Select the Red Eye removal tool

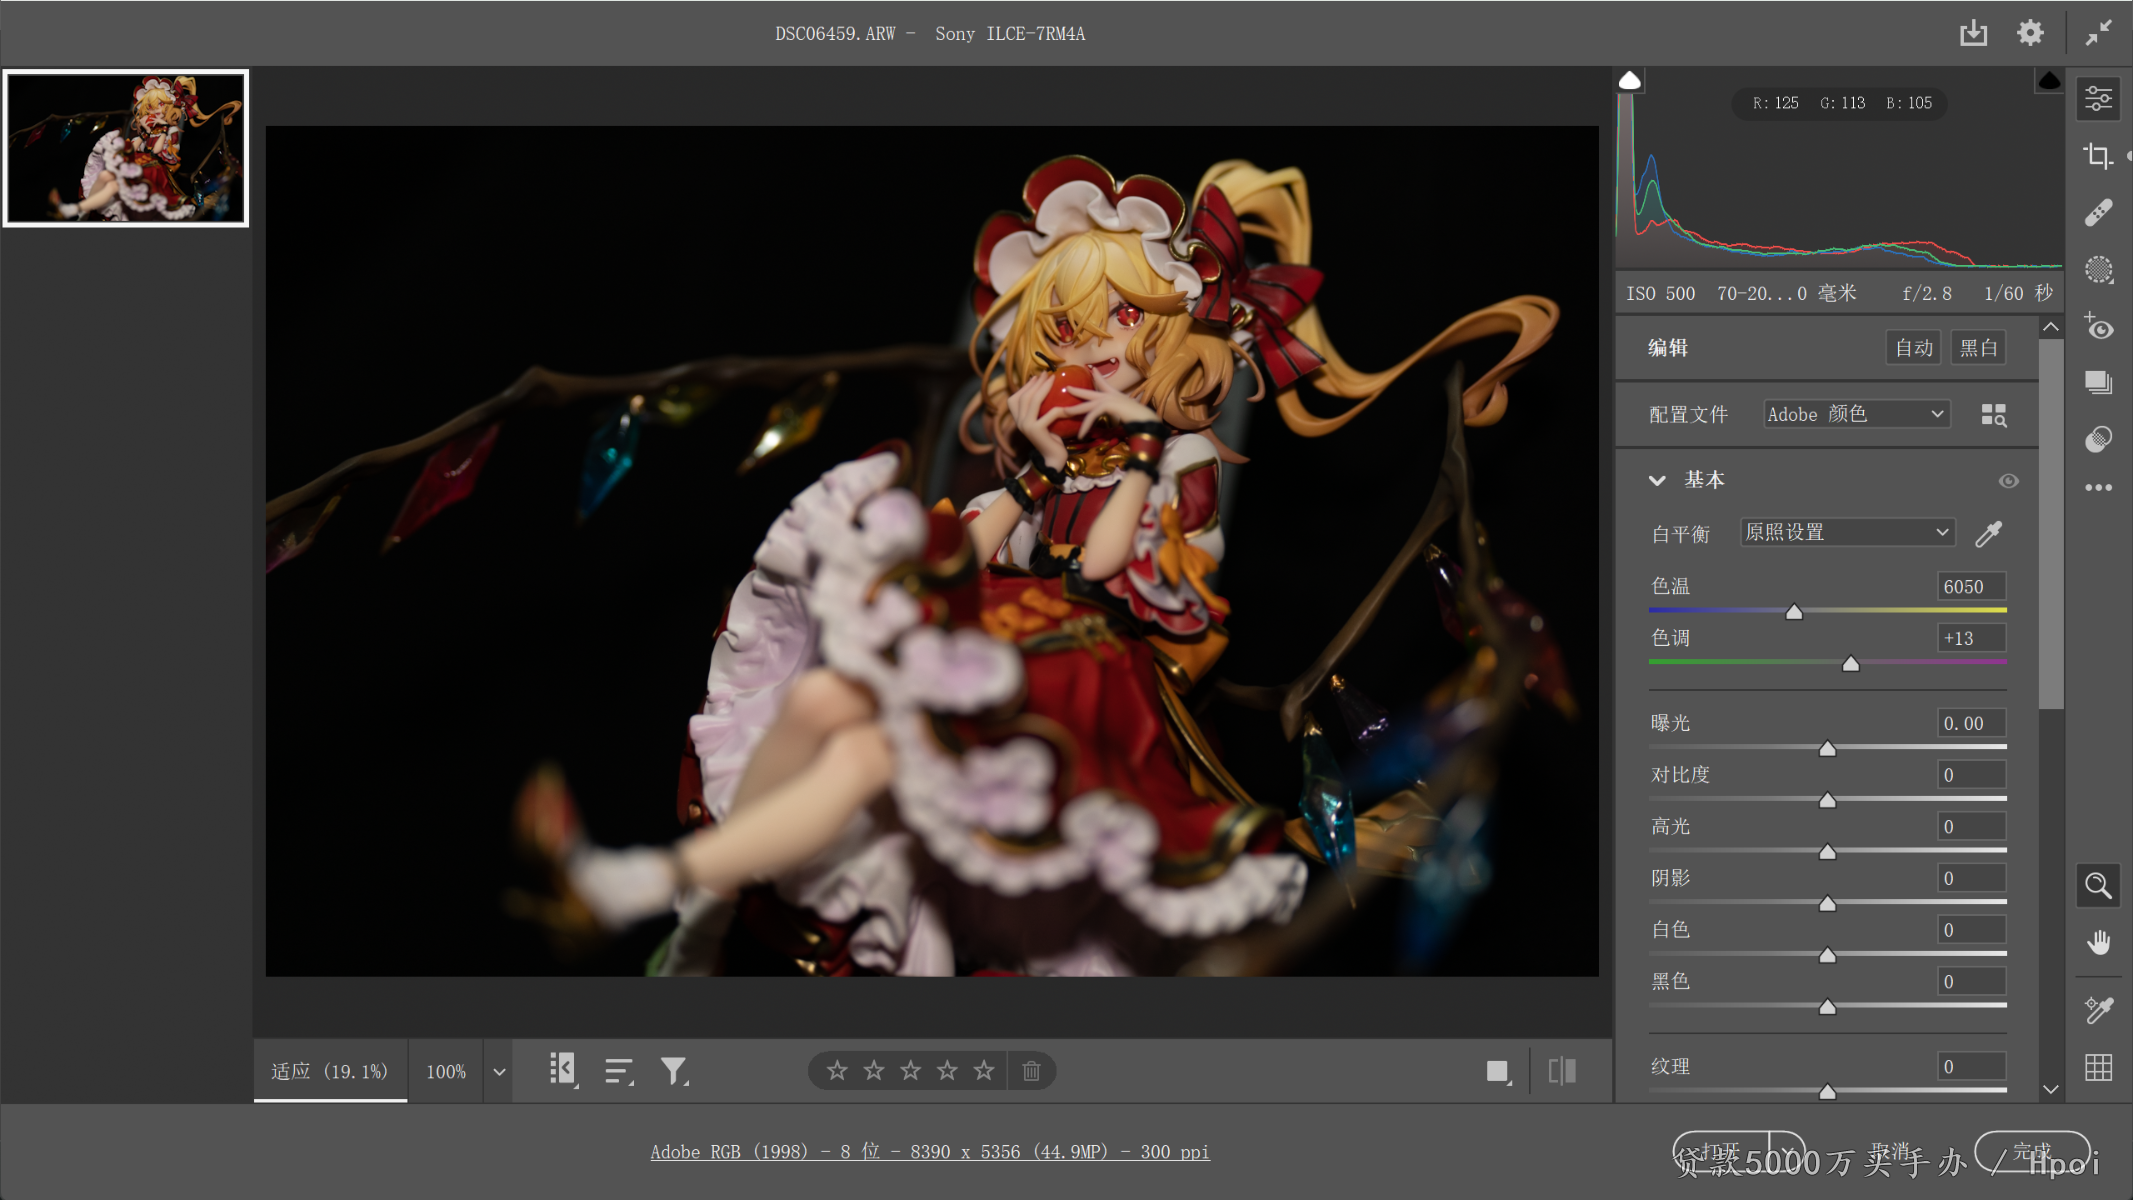point(2098,327)
